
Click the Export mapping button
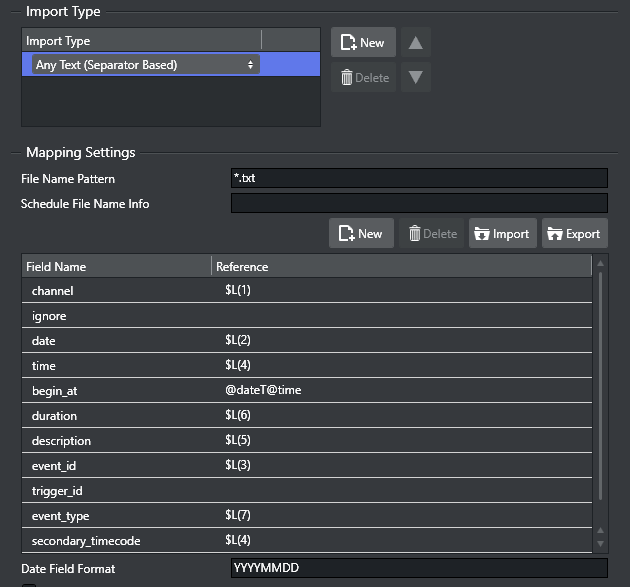click(574, 233)
